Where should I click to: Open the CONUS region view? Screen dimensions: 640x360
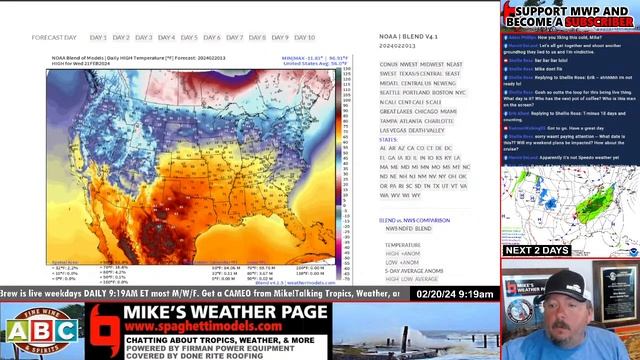point(388,64)
